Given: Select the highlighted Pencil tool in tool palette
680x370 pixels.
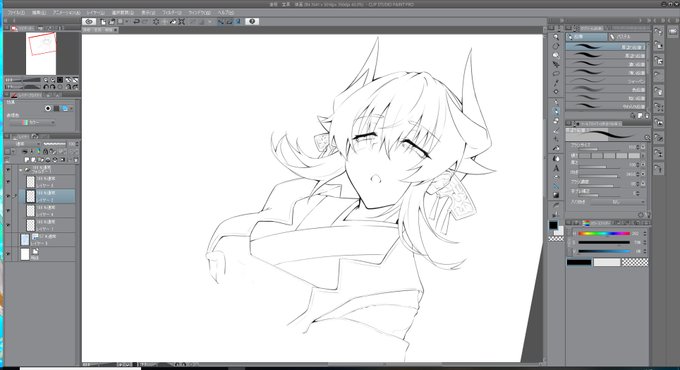Looking at the screenshot, I should tap(556, 111).
